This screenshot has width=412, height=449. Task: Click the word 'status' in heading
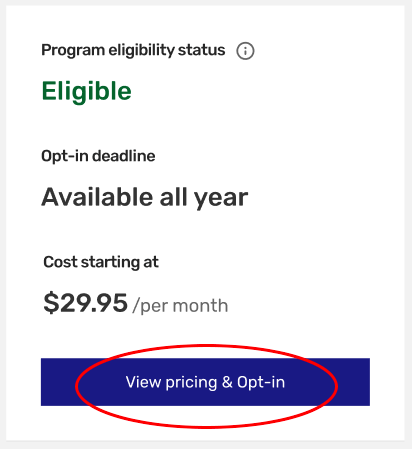[202, 50]
